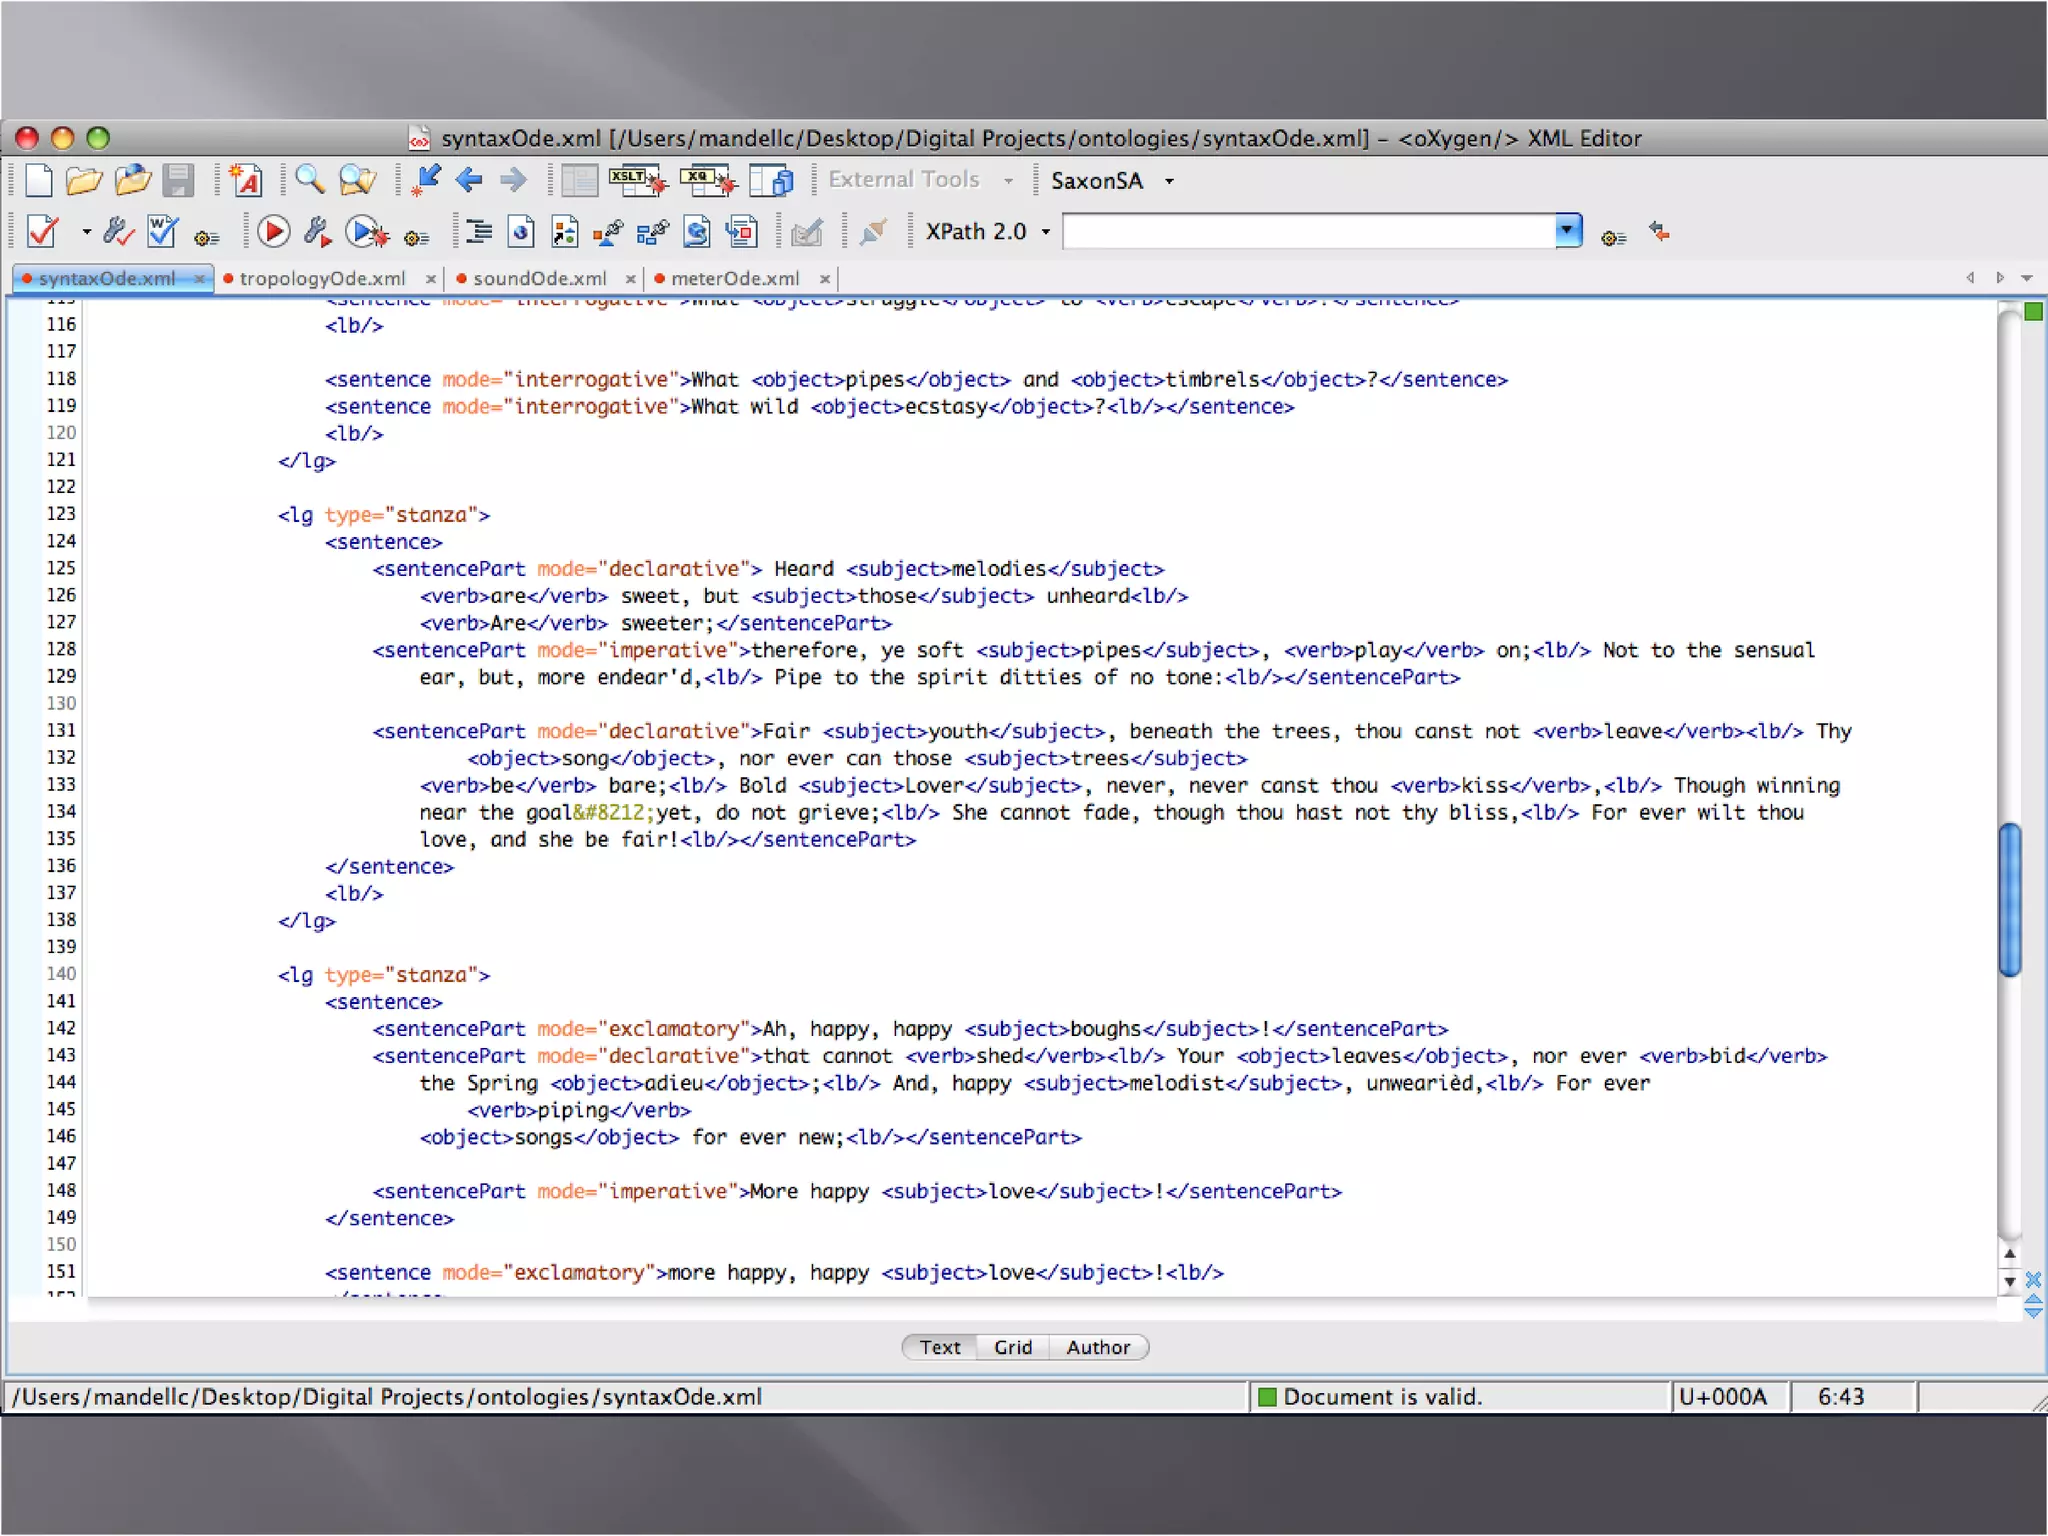Open Database perspective icon
Screen dimensions: 2048x1536
[x=772, y=180]
